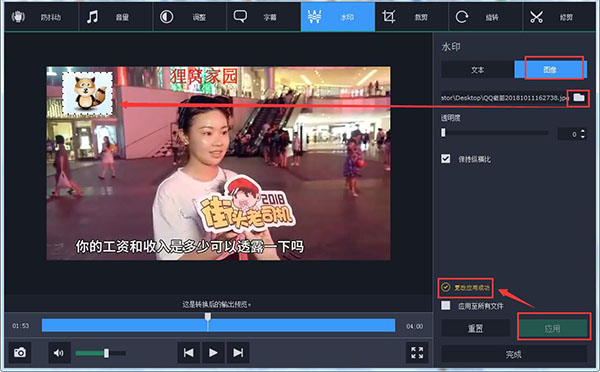Play the video preview
This screenshot has height=372, width=600.
tap(213, 352)
